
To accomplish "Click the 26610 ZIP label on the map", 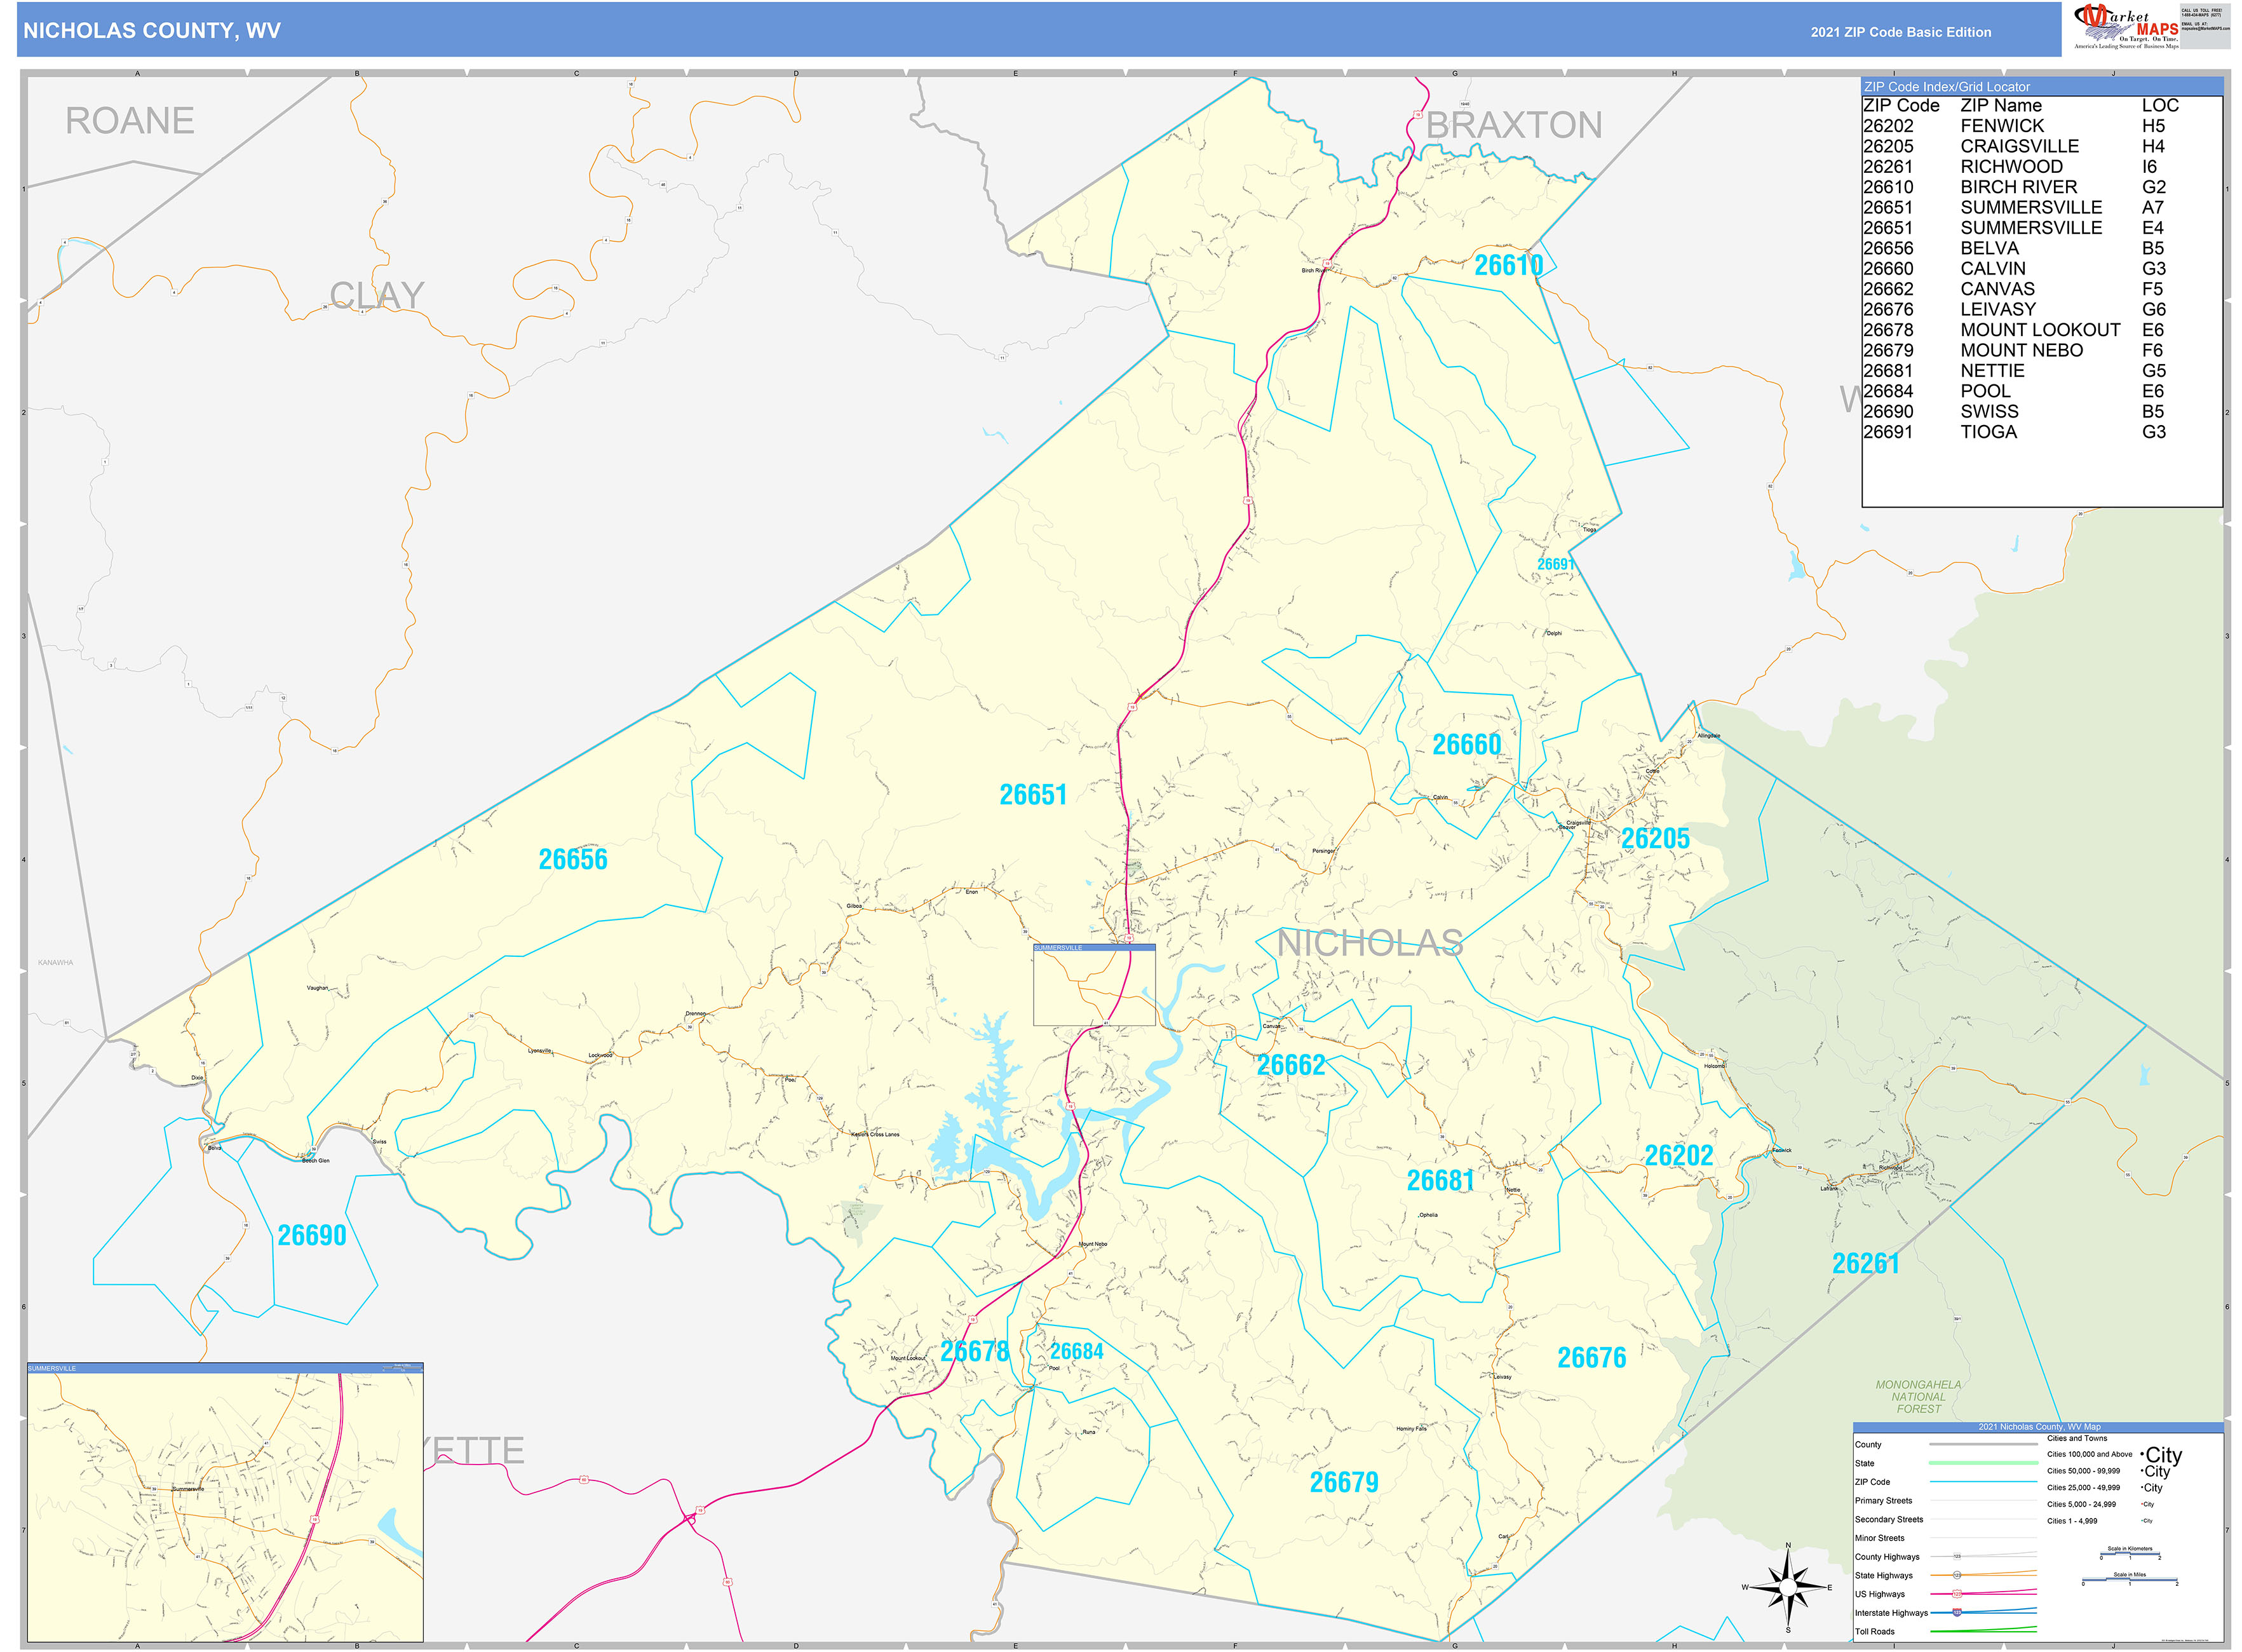I will coord(1509,265).
